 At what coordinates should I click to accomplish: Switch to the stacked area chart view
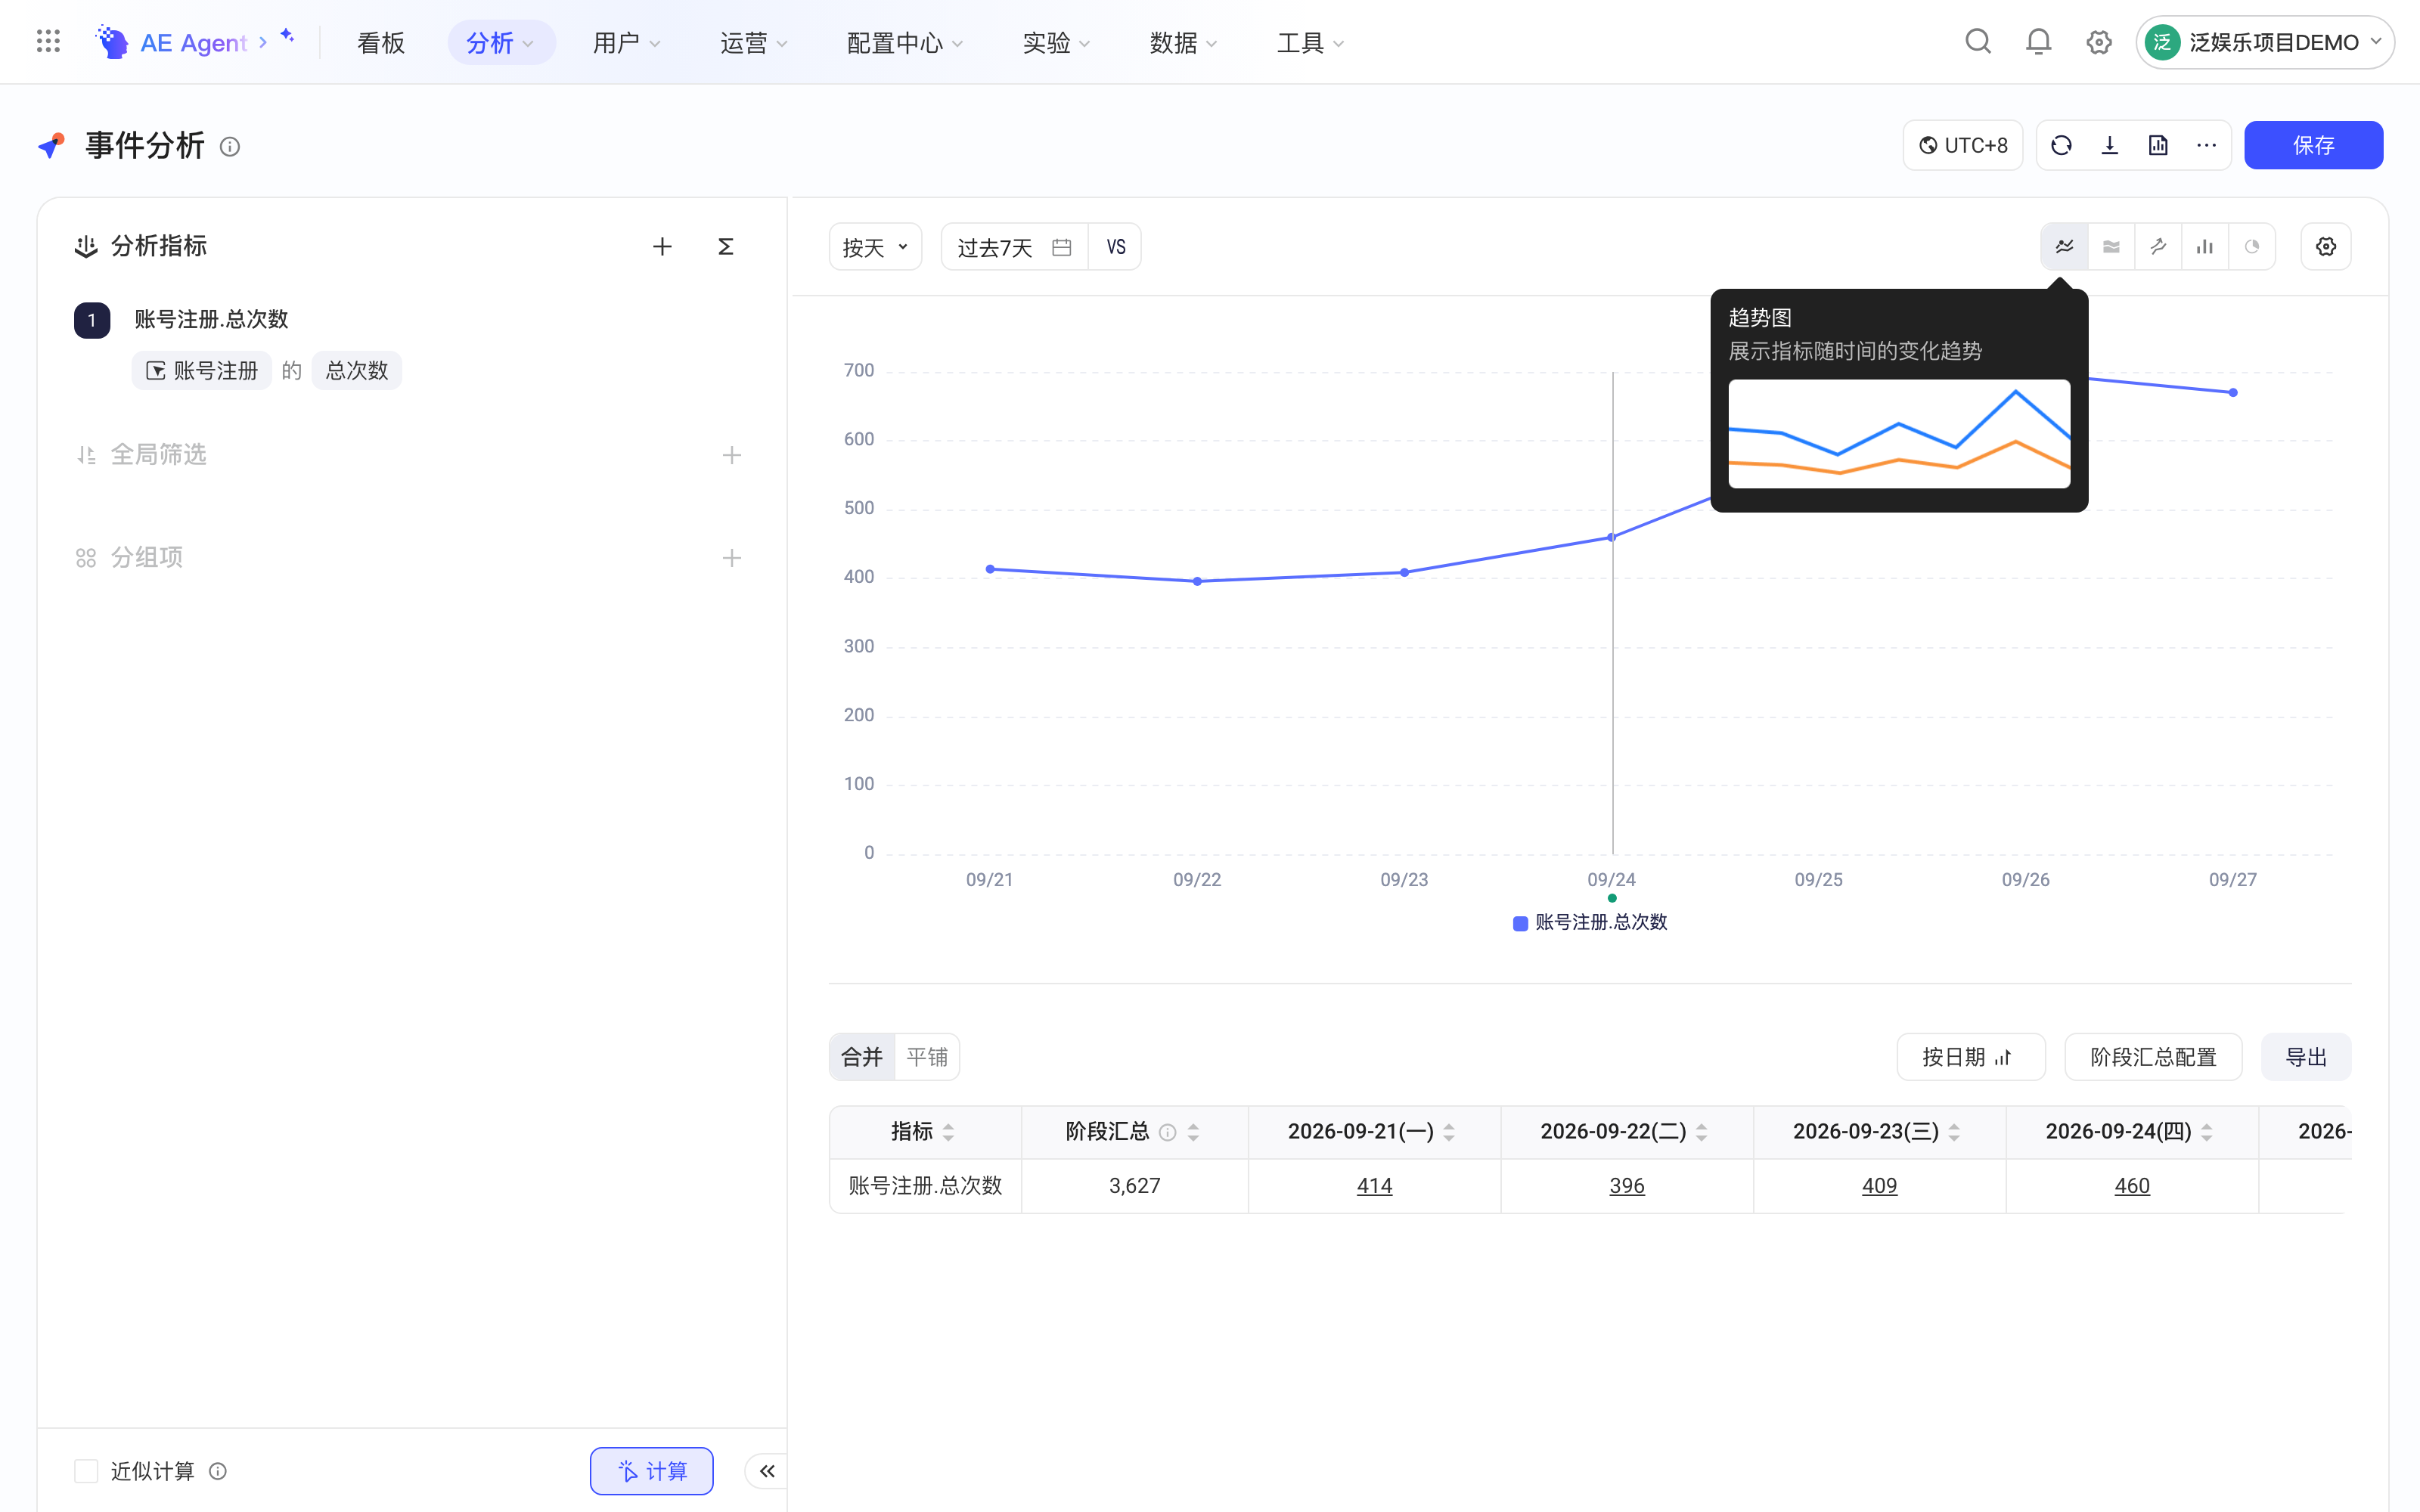coord(2111,246)
